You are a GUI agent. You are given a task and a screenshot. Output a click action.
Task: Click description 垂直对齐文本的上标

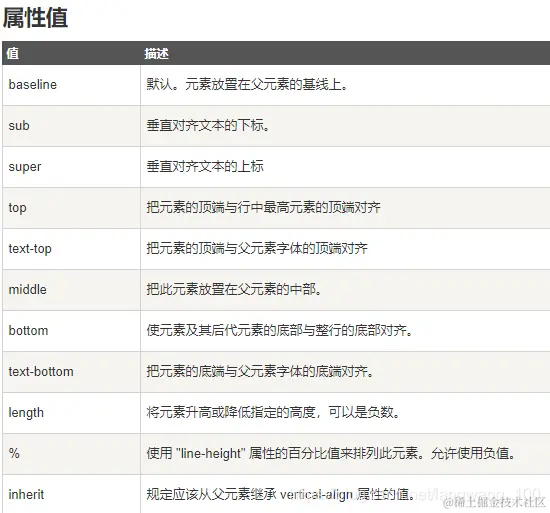(x=205, y=167)
